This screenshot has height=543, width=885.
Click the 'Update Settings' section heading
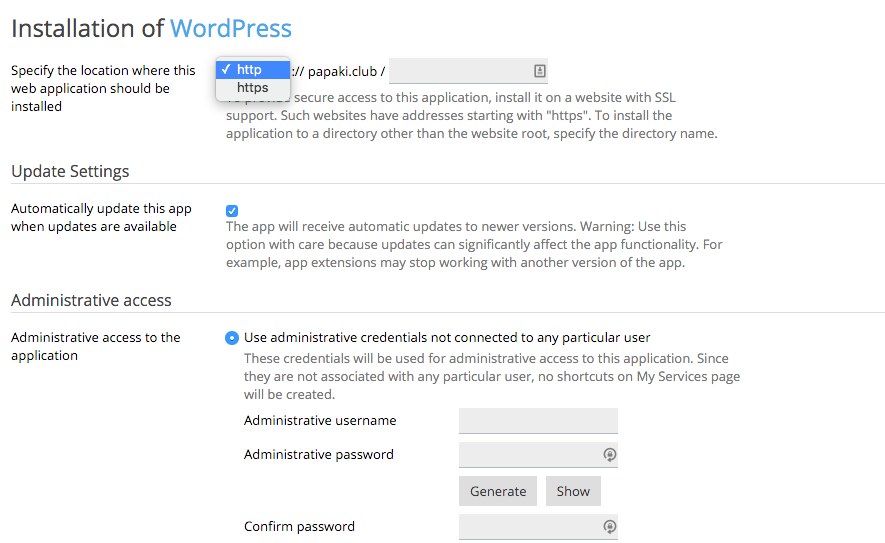click(x=70, y=171)
